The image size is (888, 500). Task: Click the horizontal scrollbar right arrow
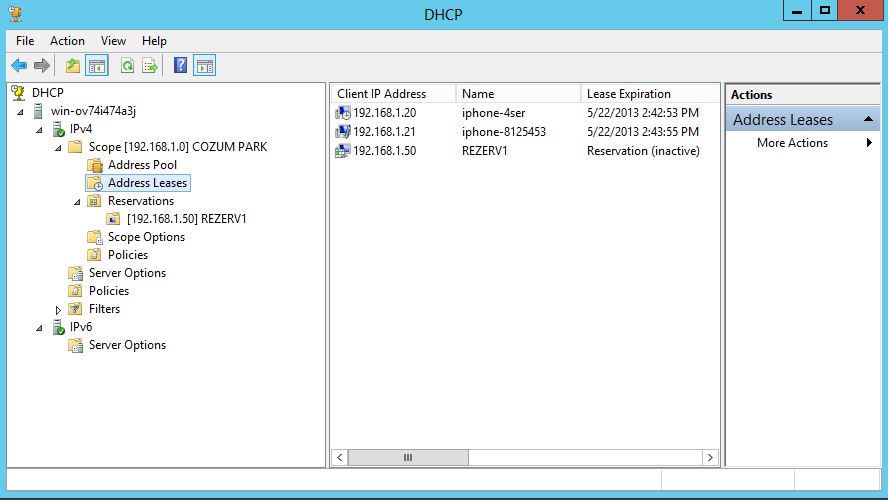(710, 457)
